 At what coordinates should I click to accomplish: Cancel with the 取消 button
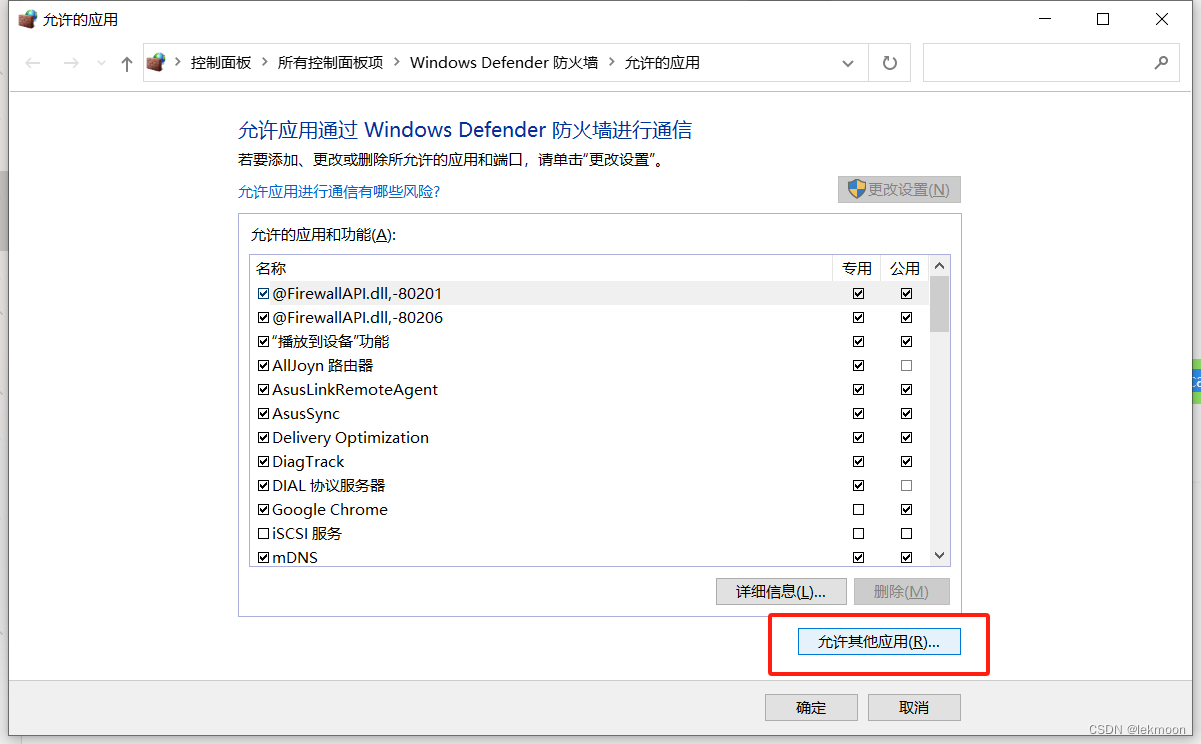pos(914,707)
